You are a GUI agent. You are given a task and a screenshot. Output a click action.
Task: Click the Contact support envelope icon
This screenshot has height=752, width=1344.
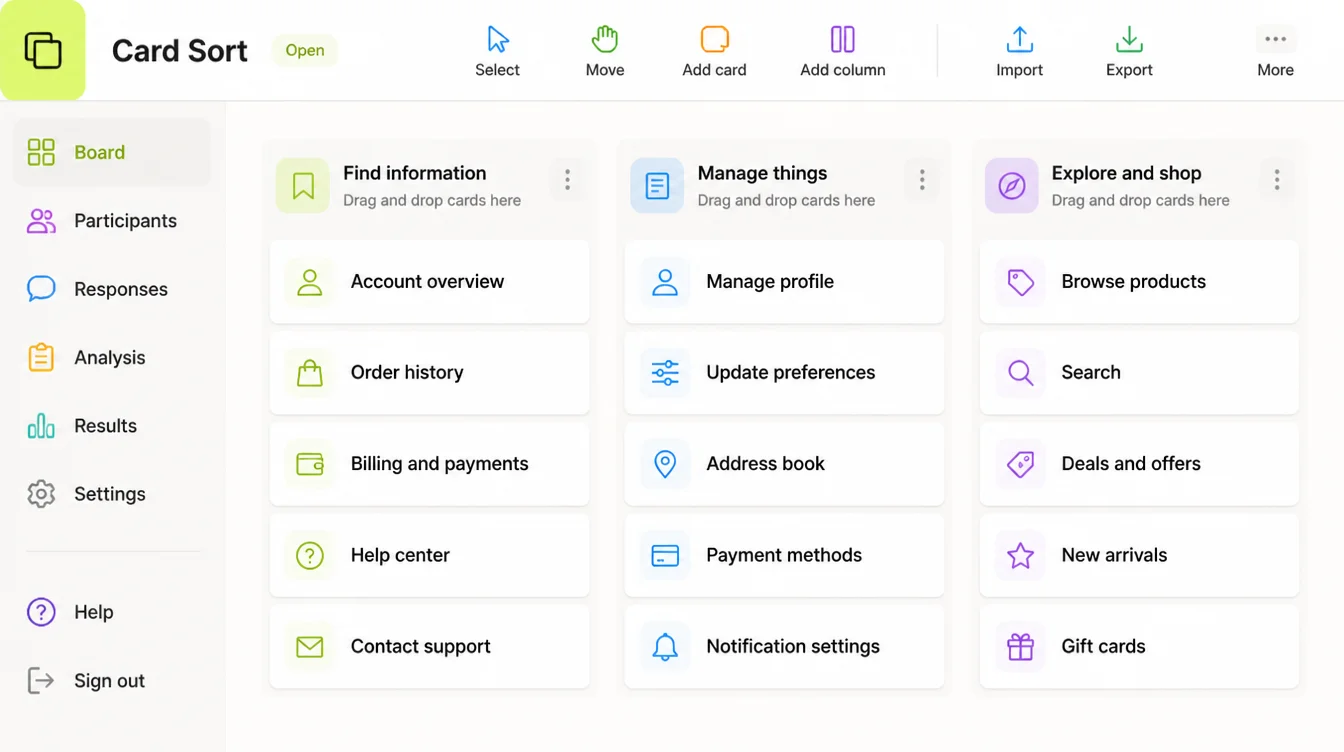click(310, 646)
